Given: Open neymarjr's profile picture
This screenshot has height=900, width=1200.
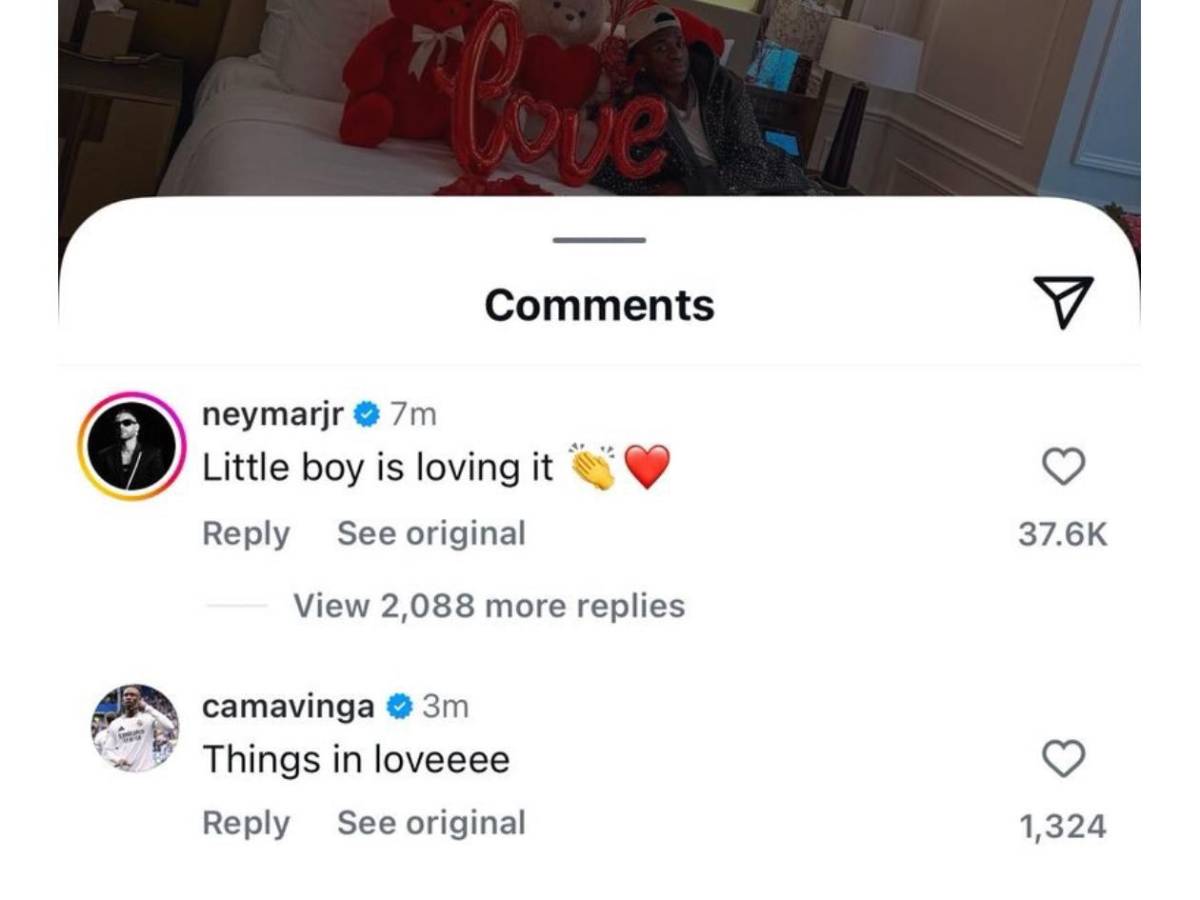Looking at the screenshot, I should [132, 446].
